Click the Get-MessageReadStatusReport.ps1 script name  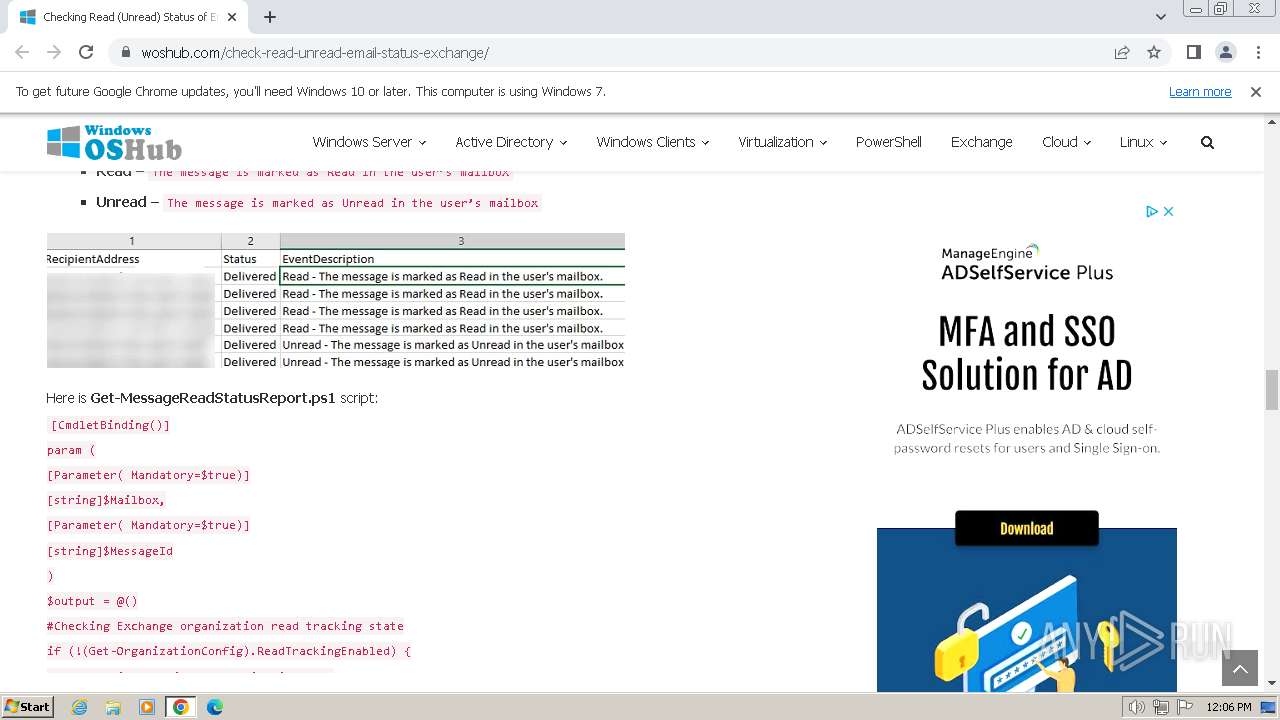tap(213, 398)
